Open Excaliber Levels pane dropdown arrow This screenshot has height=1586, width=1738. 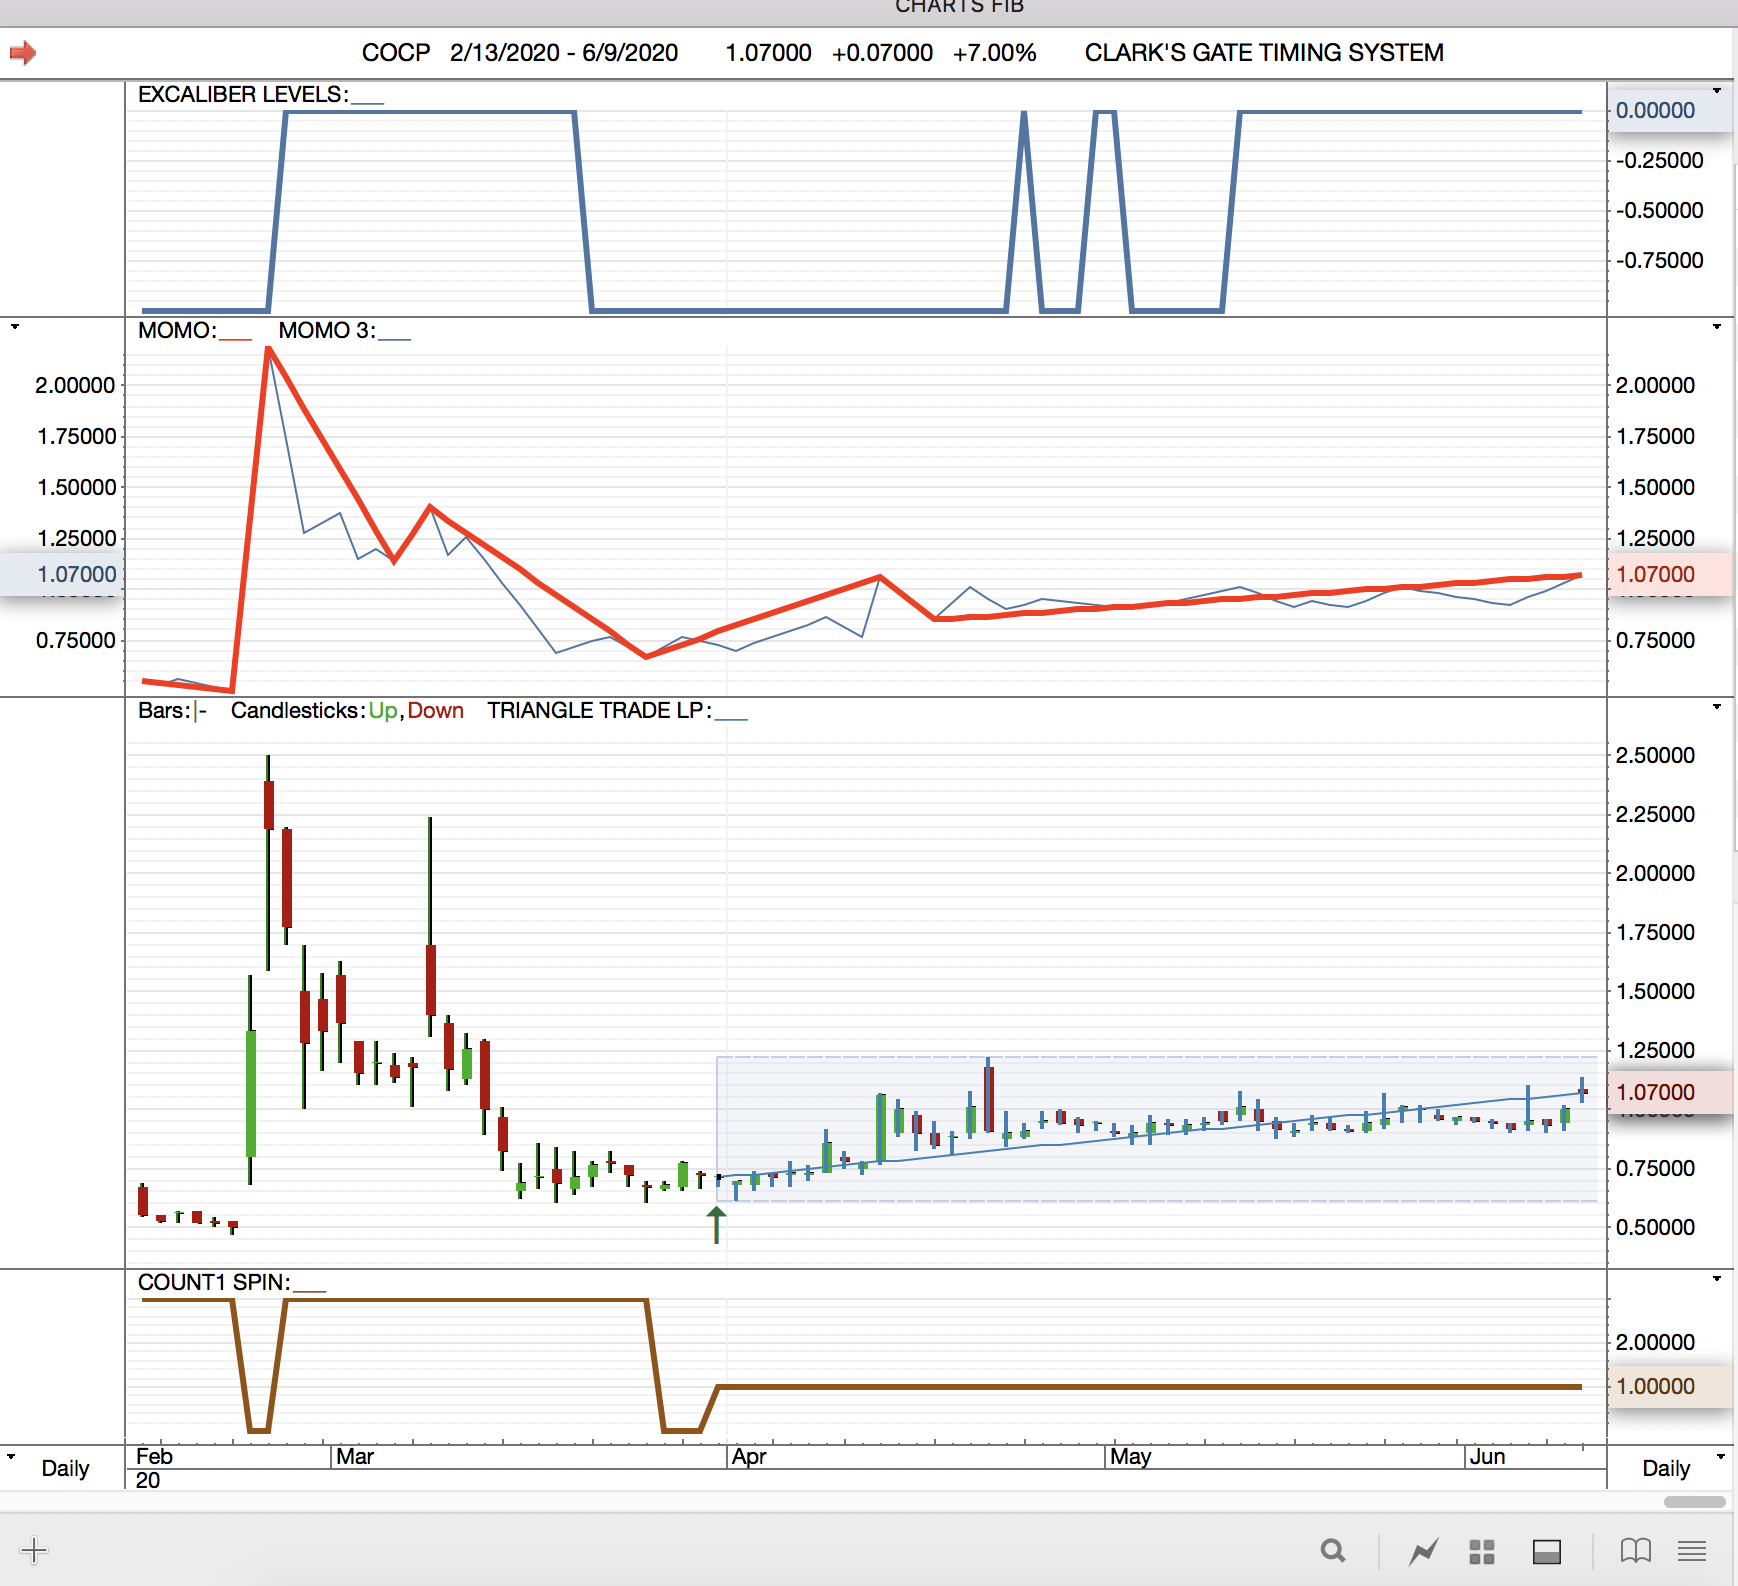click(x=1717, y=91)
